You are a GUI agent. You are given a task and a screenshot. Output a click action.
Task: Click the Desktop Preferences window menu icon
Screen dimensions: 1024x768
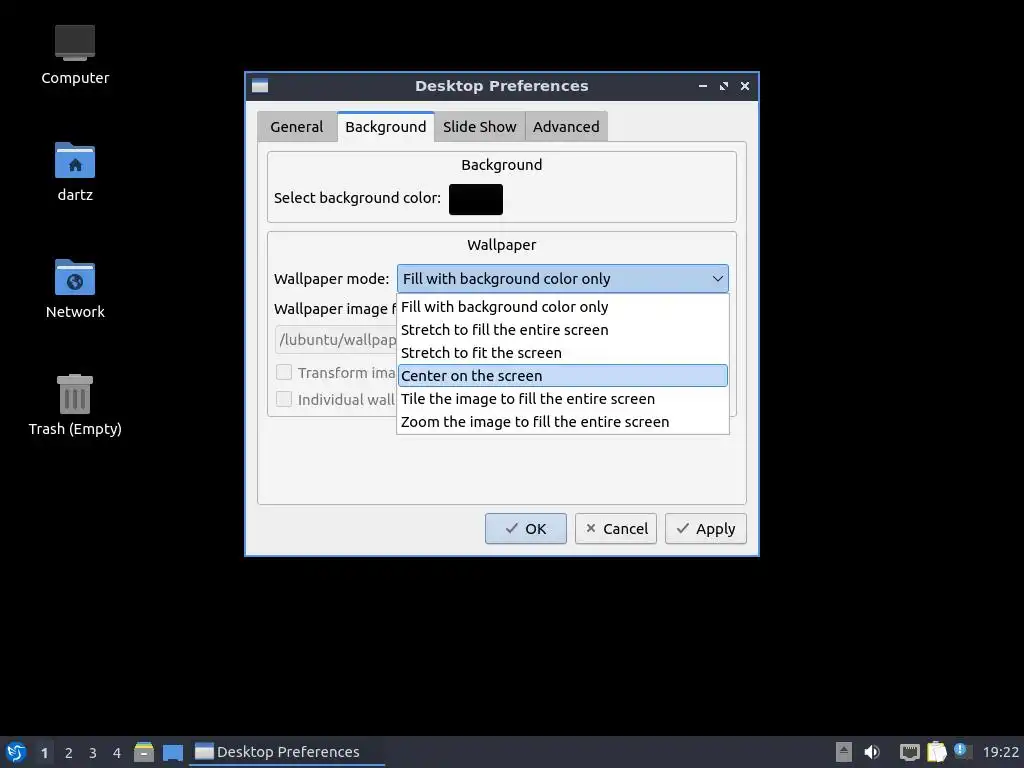pyautogui.click(x=260, y=86)
